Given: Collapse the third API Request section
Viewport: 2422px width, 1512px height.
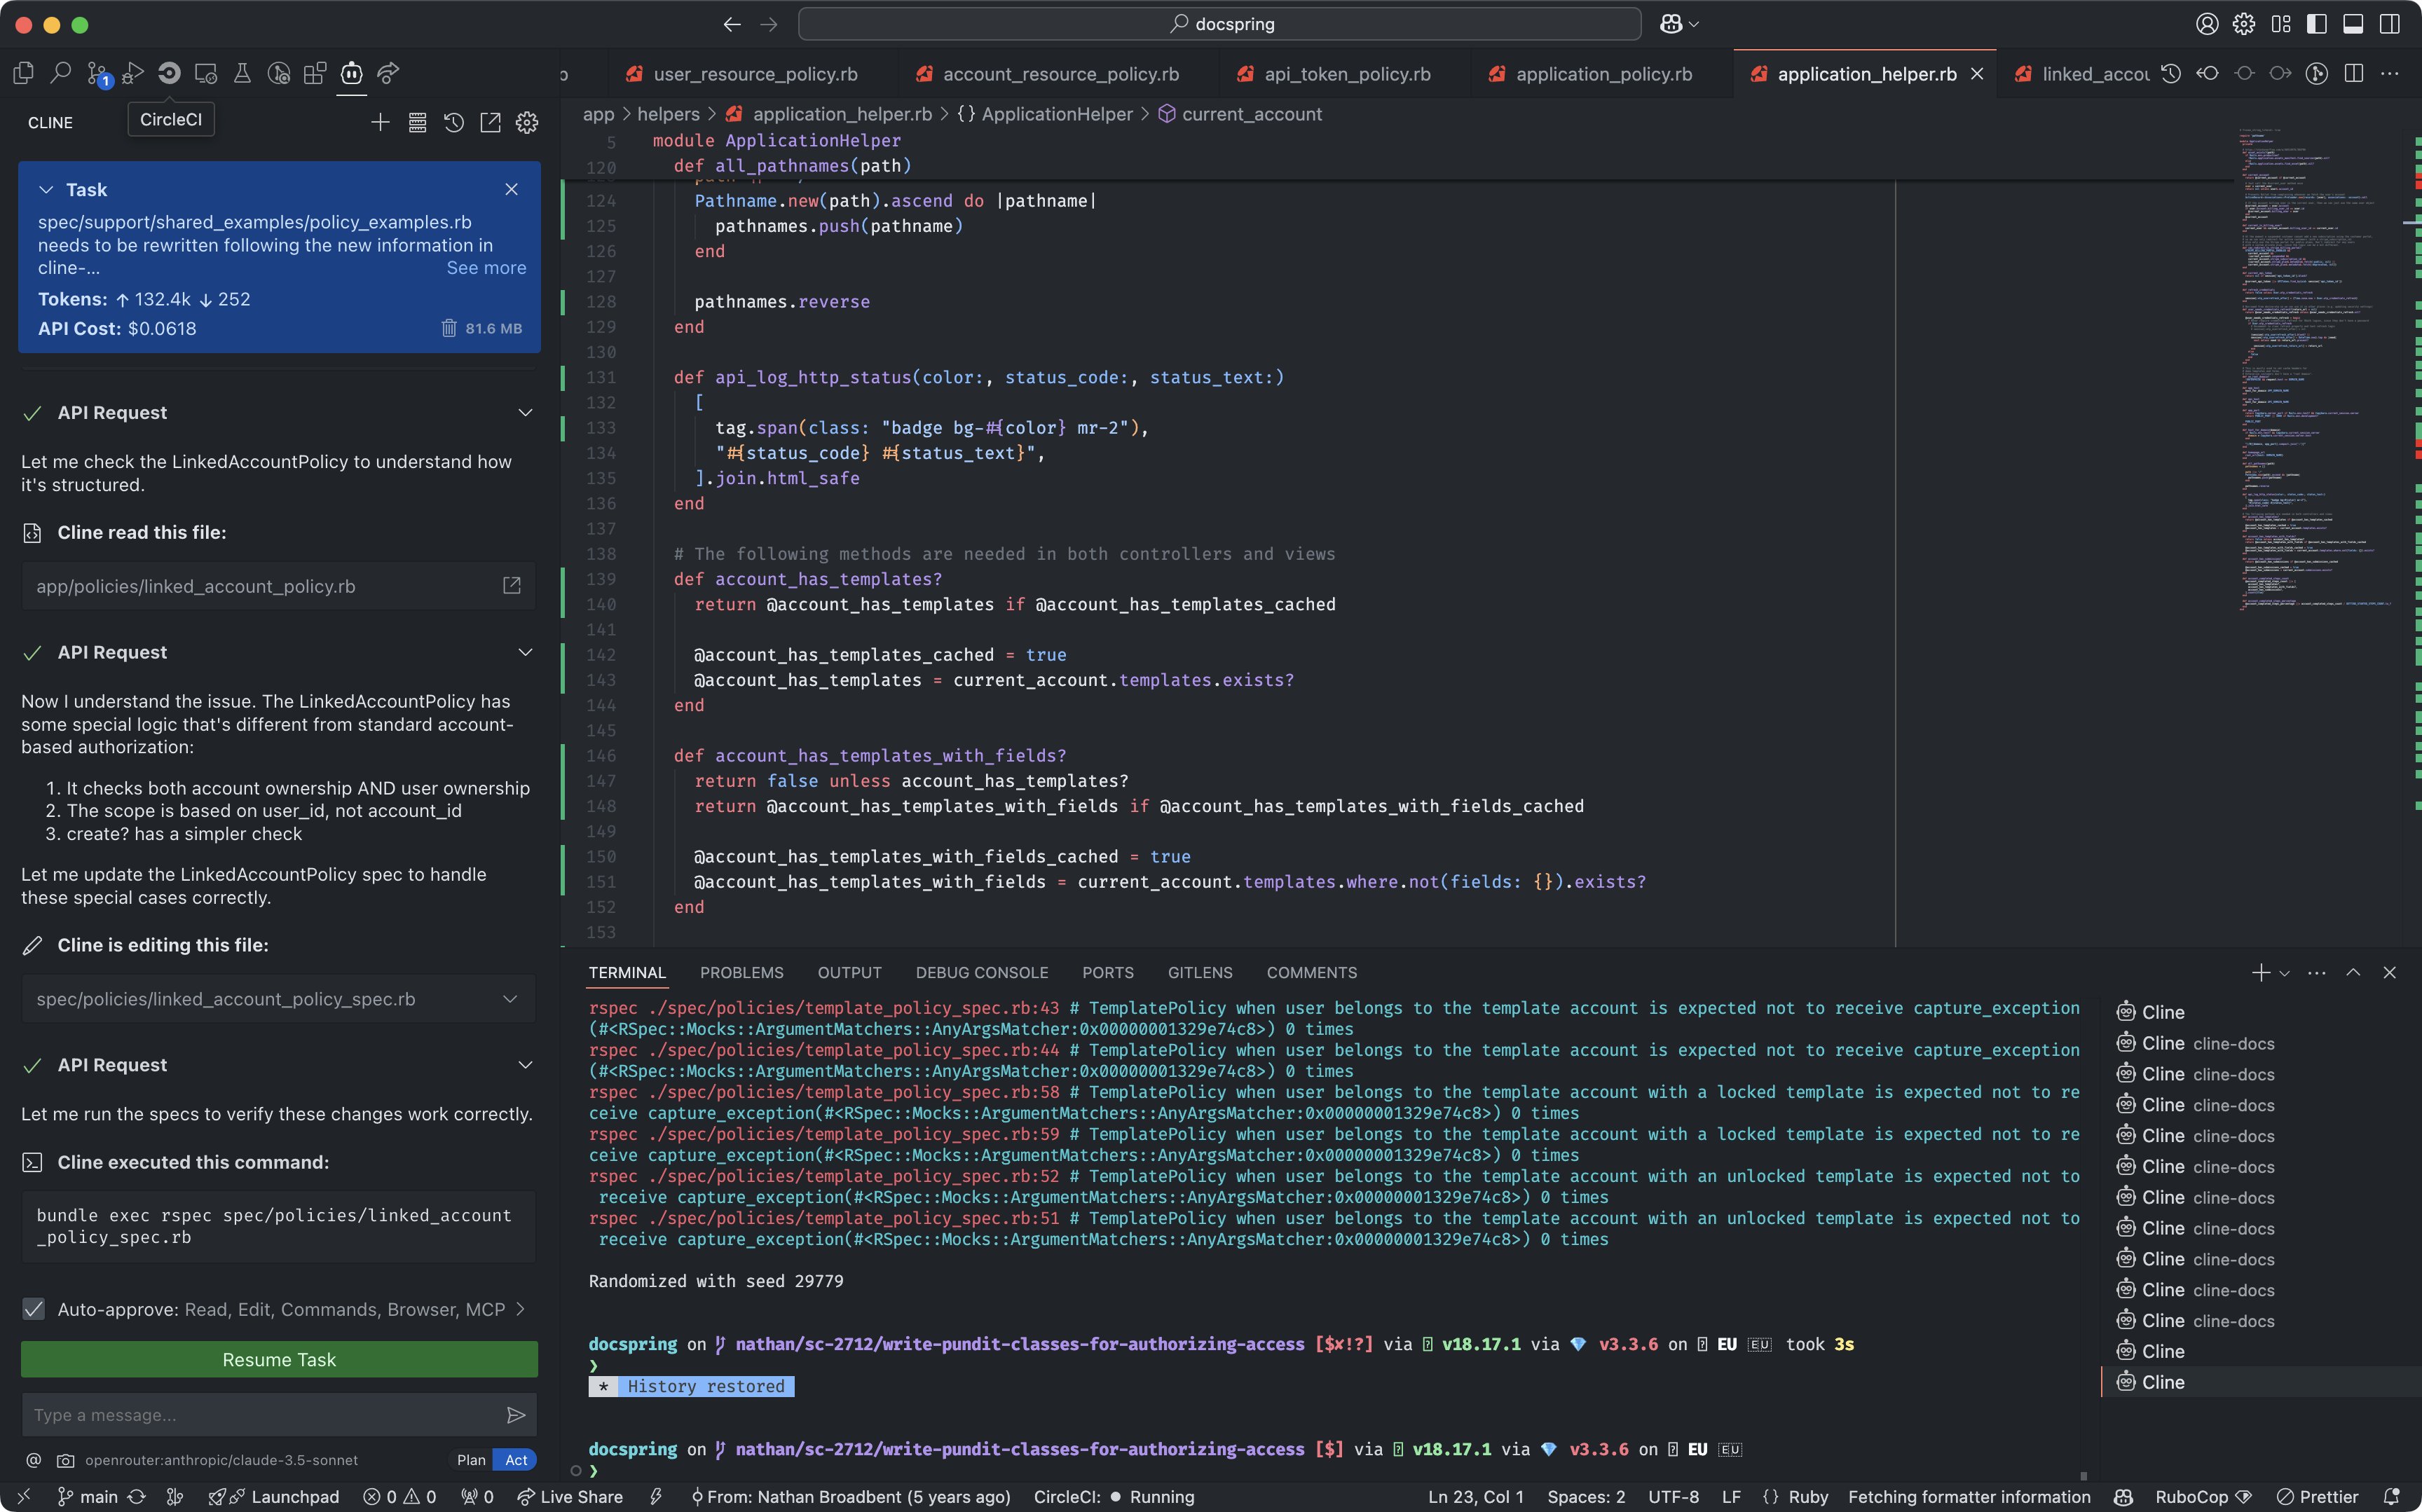Looking at the screenshot, I should (525, 1065).
